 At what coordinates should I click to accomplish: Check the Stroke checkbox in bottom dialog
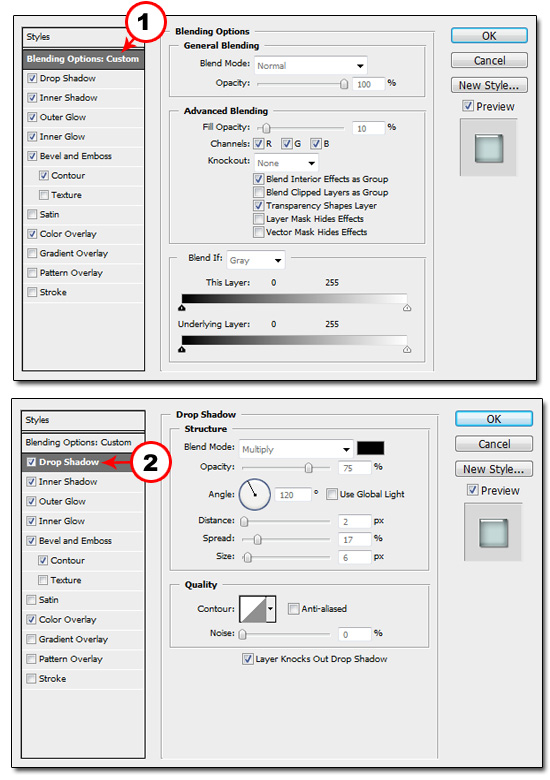(x=31, y=679)
